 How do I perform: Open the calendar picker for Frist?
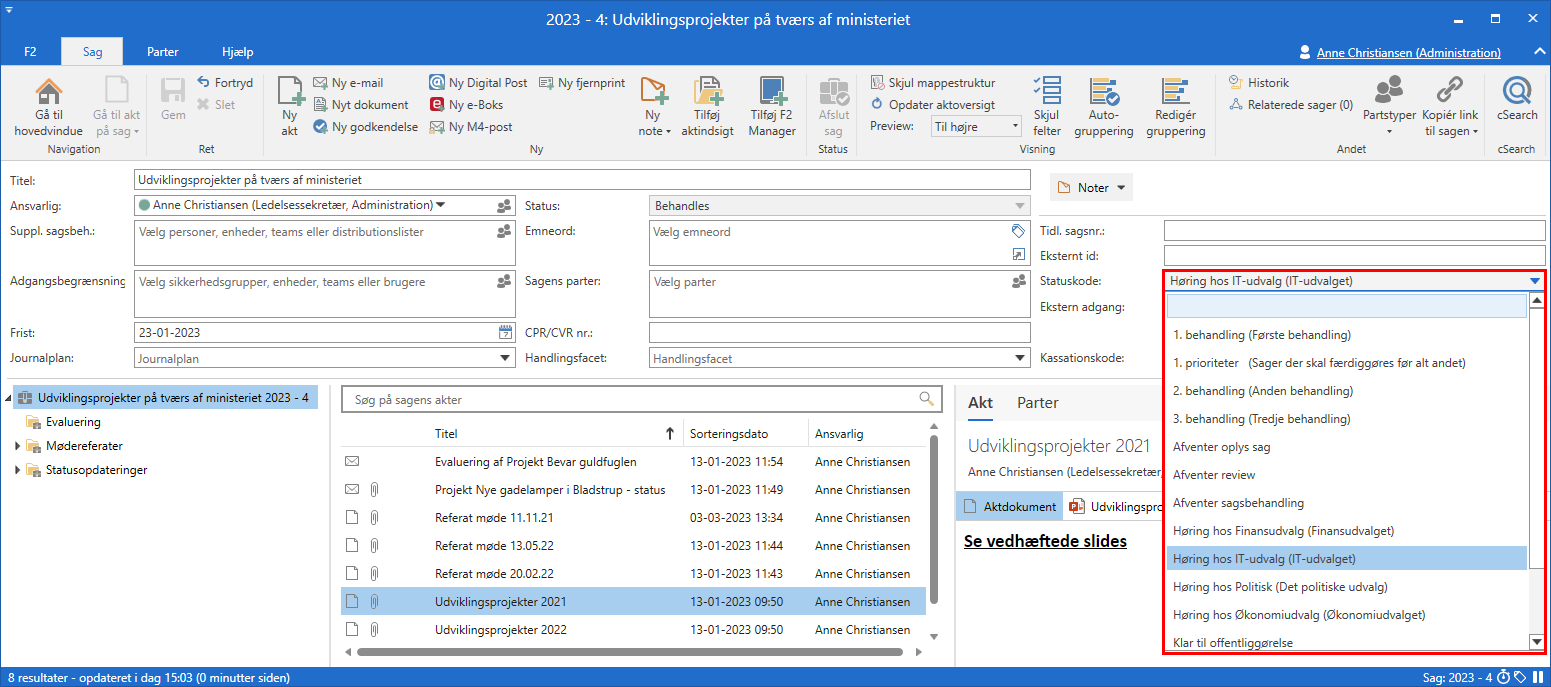[x=505, y=333]
